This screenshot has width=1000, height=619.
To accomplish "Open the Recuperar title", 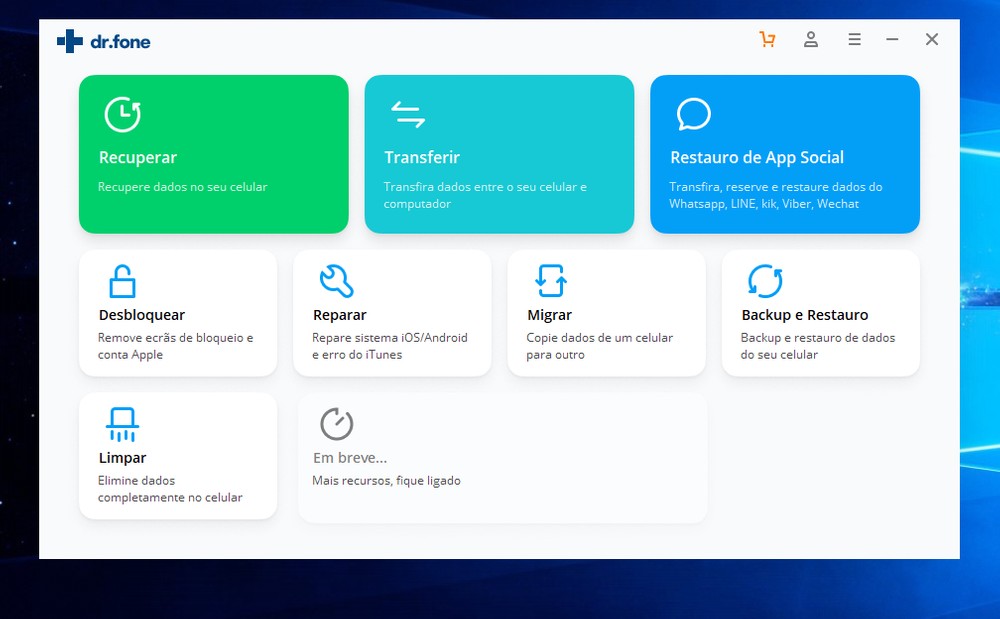I will tap(138, 158).
